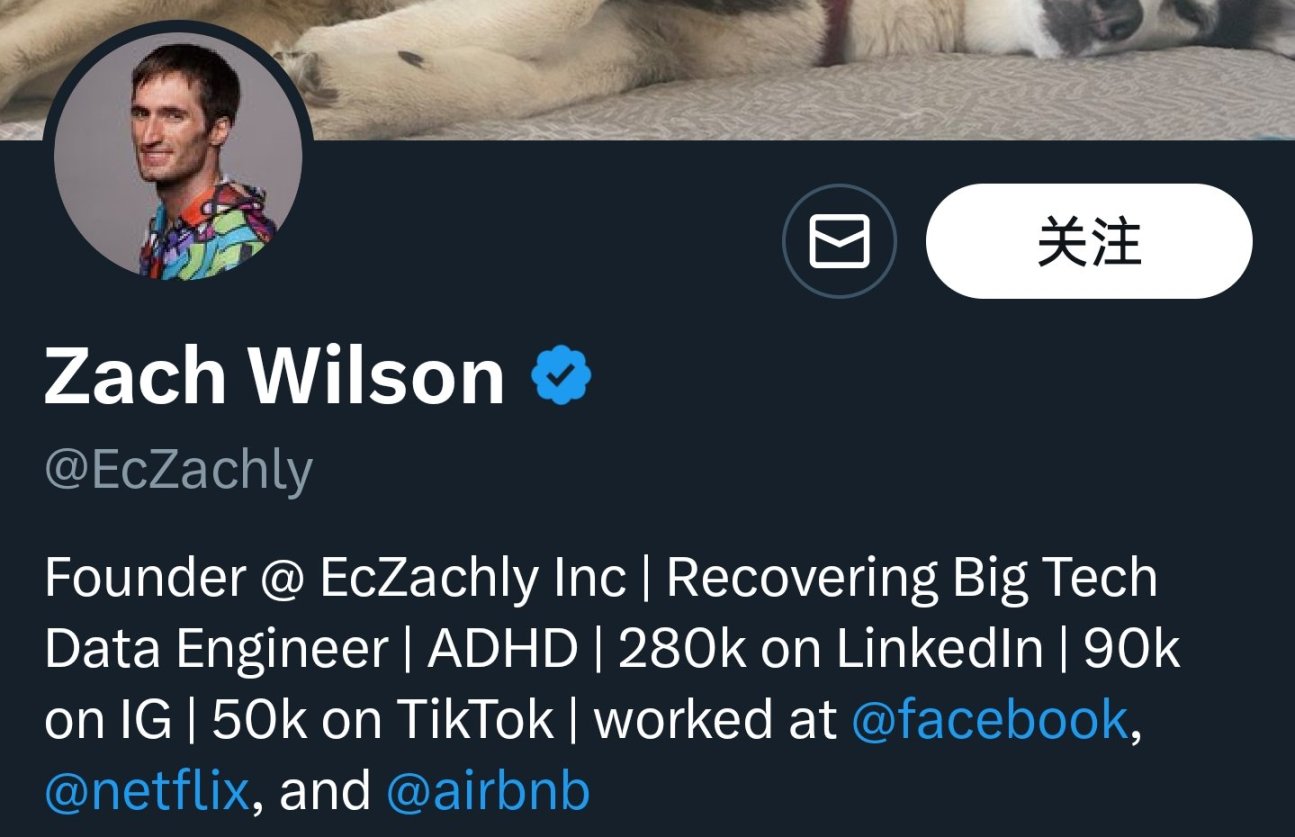The width and height of the screenshot is (1295, 837).
Task: Go to the @airbnb mention link
Action: pyautogui.click(x=488, y=791)
